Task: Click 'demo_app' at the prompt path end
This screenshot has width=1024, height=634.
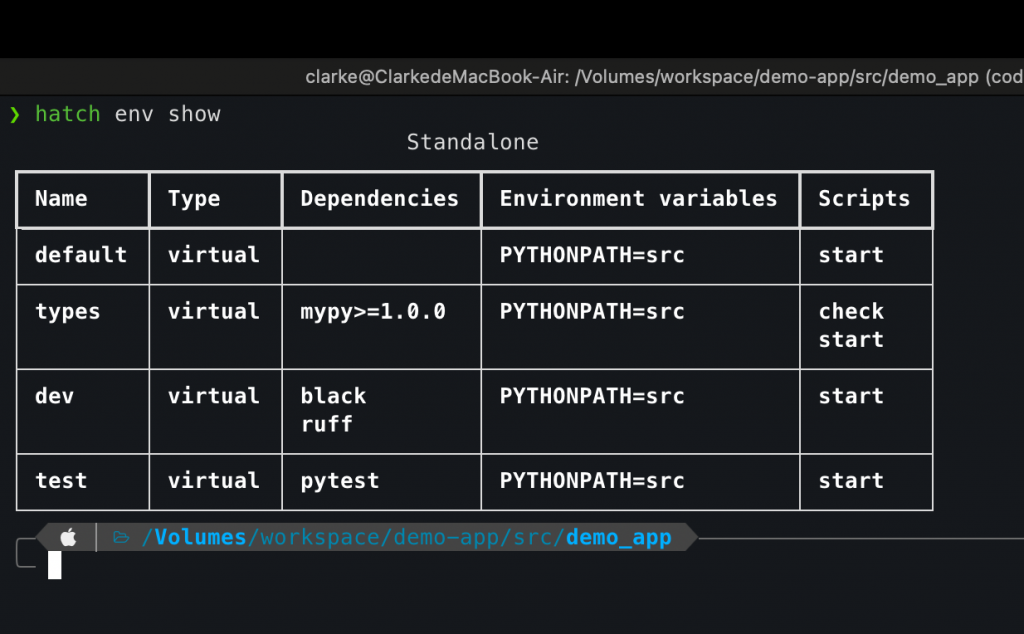Action: pyautogui.click(x=618, y=539)
